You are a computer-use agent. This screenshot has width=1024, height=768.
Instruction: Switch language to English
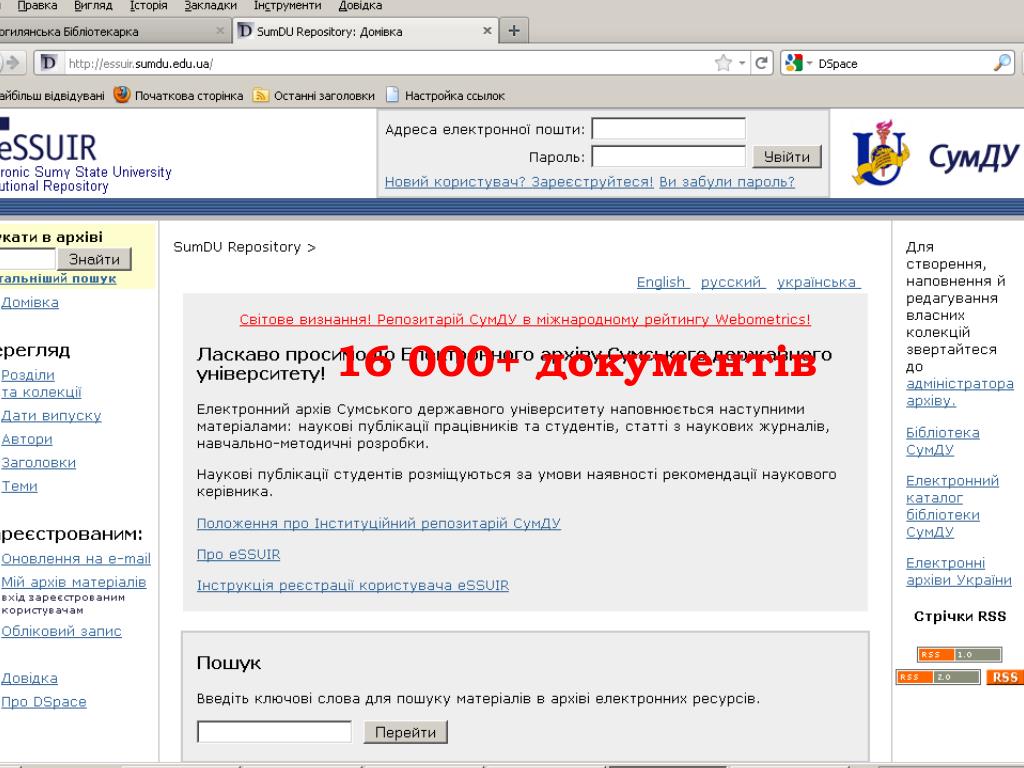[x=661, y=282]
